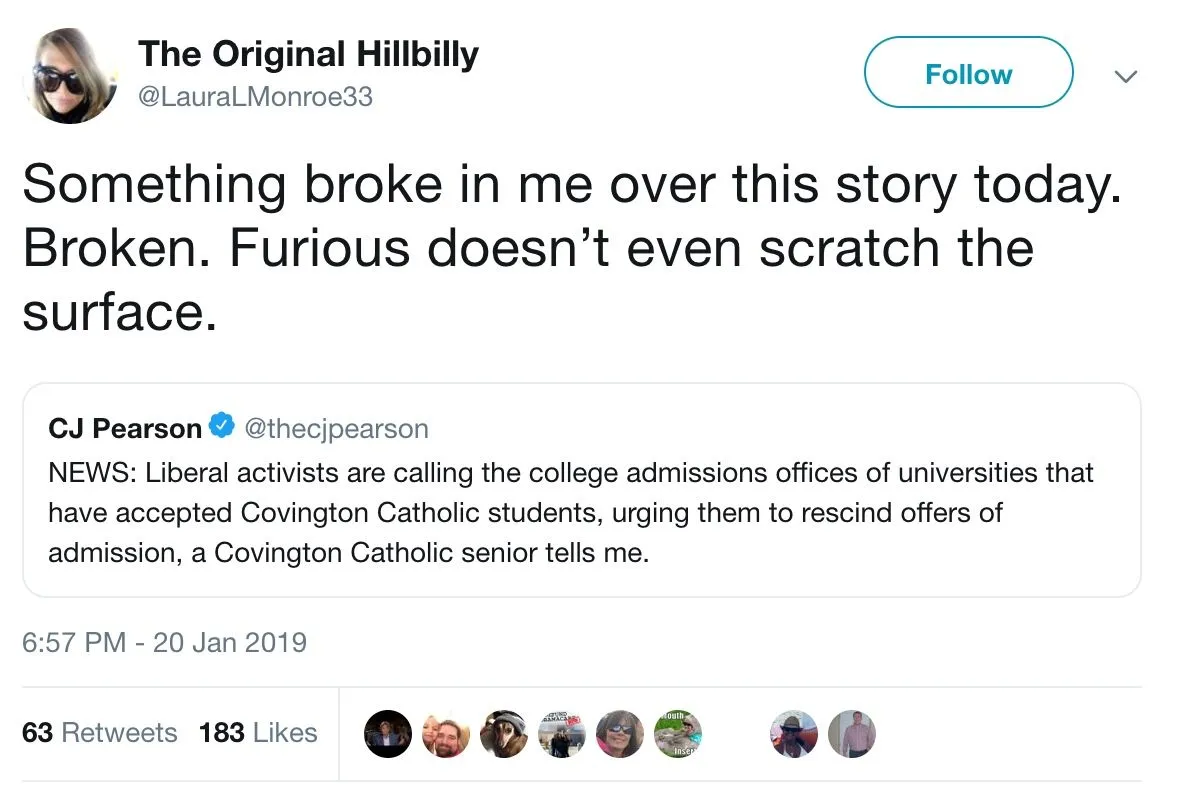This screenshot has height=786, width=1190.
Task: Follow The Original Hillbilly account
Action: click(968, 73)
